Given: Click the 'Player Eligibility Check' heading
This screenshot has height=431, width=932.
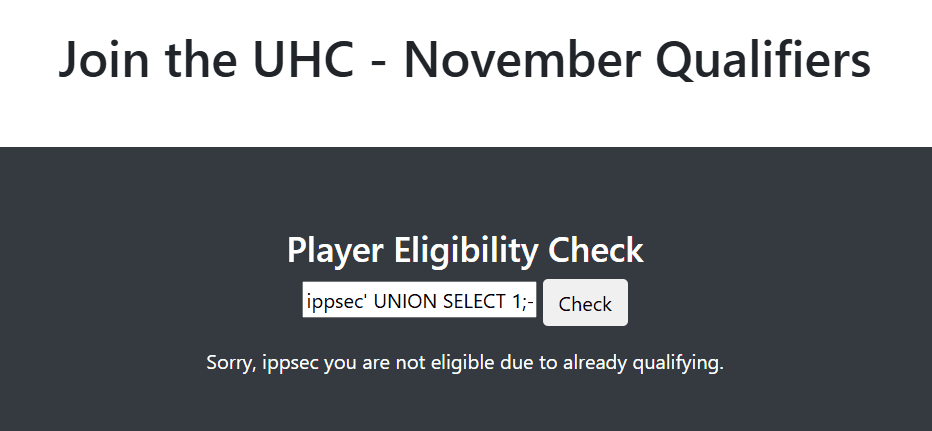Looking at the screenshot, I should click(x=465, y=250).
